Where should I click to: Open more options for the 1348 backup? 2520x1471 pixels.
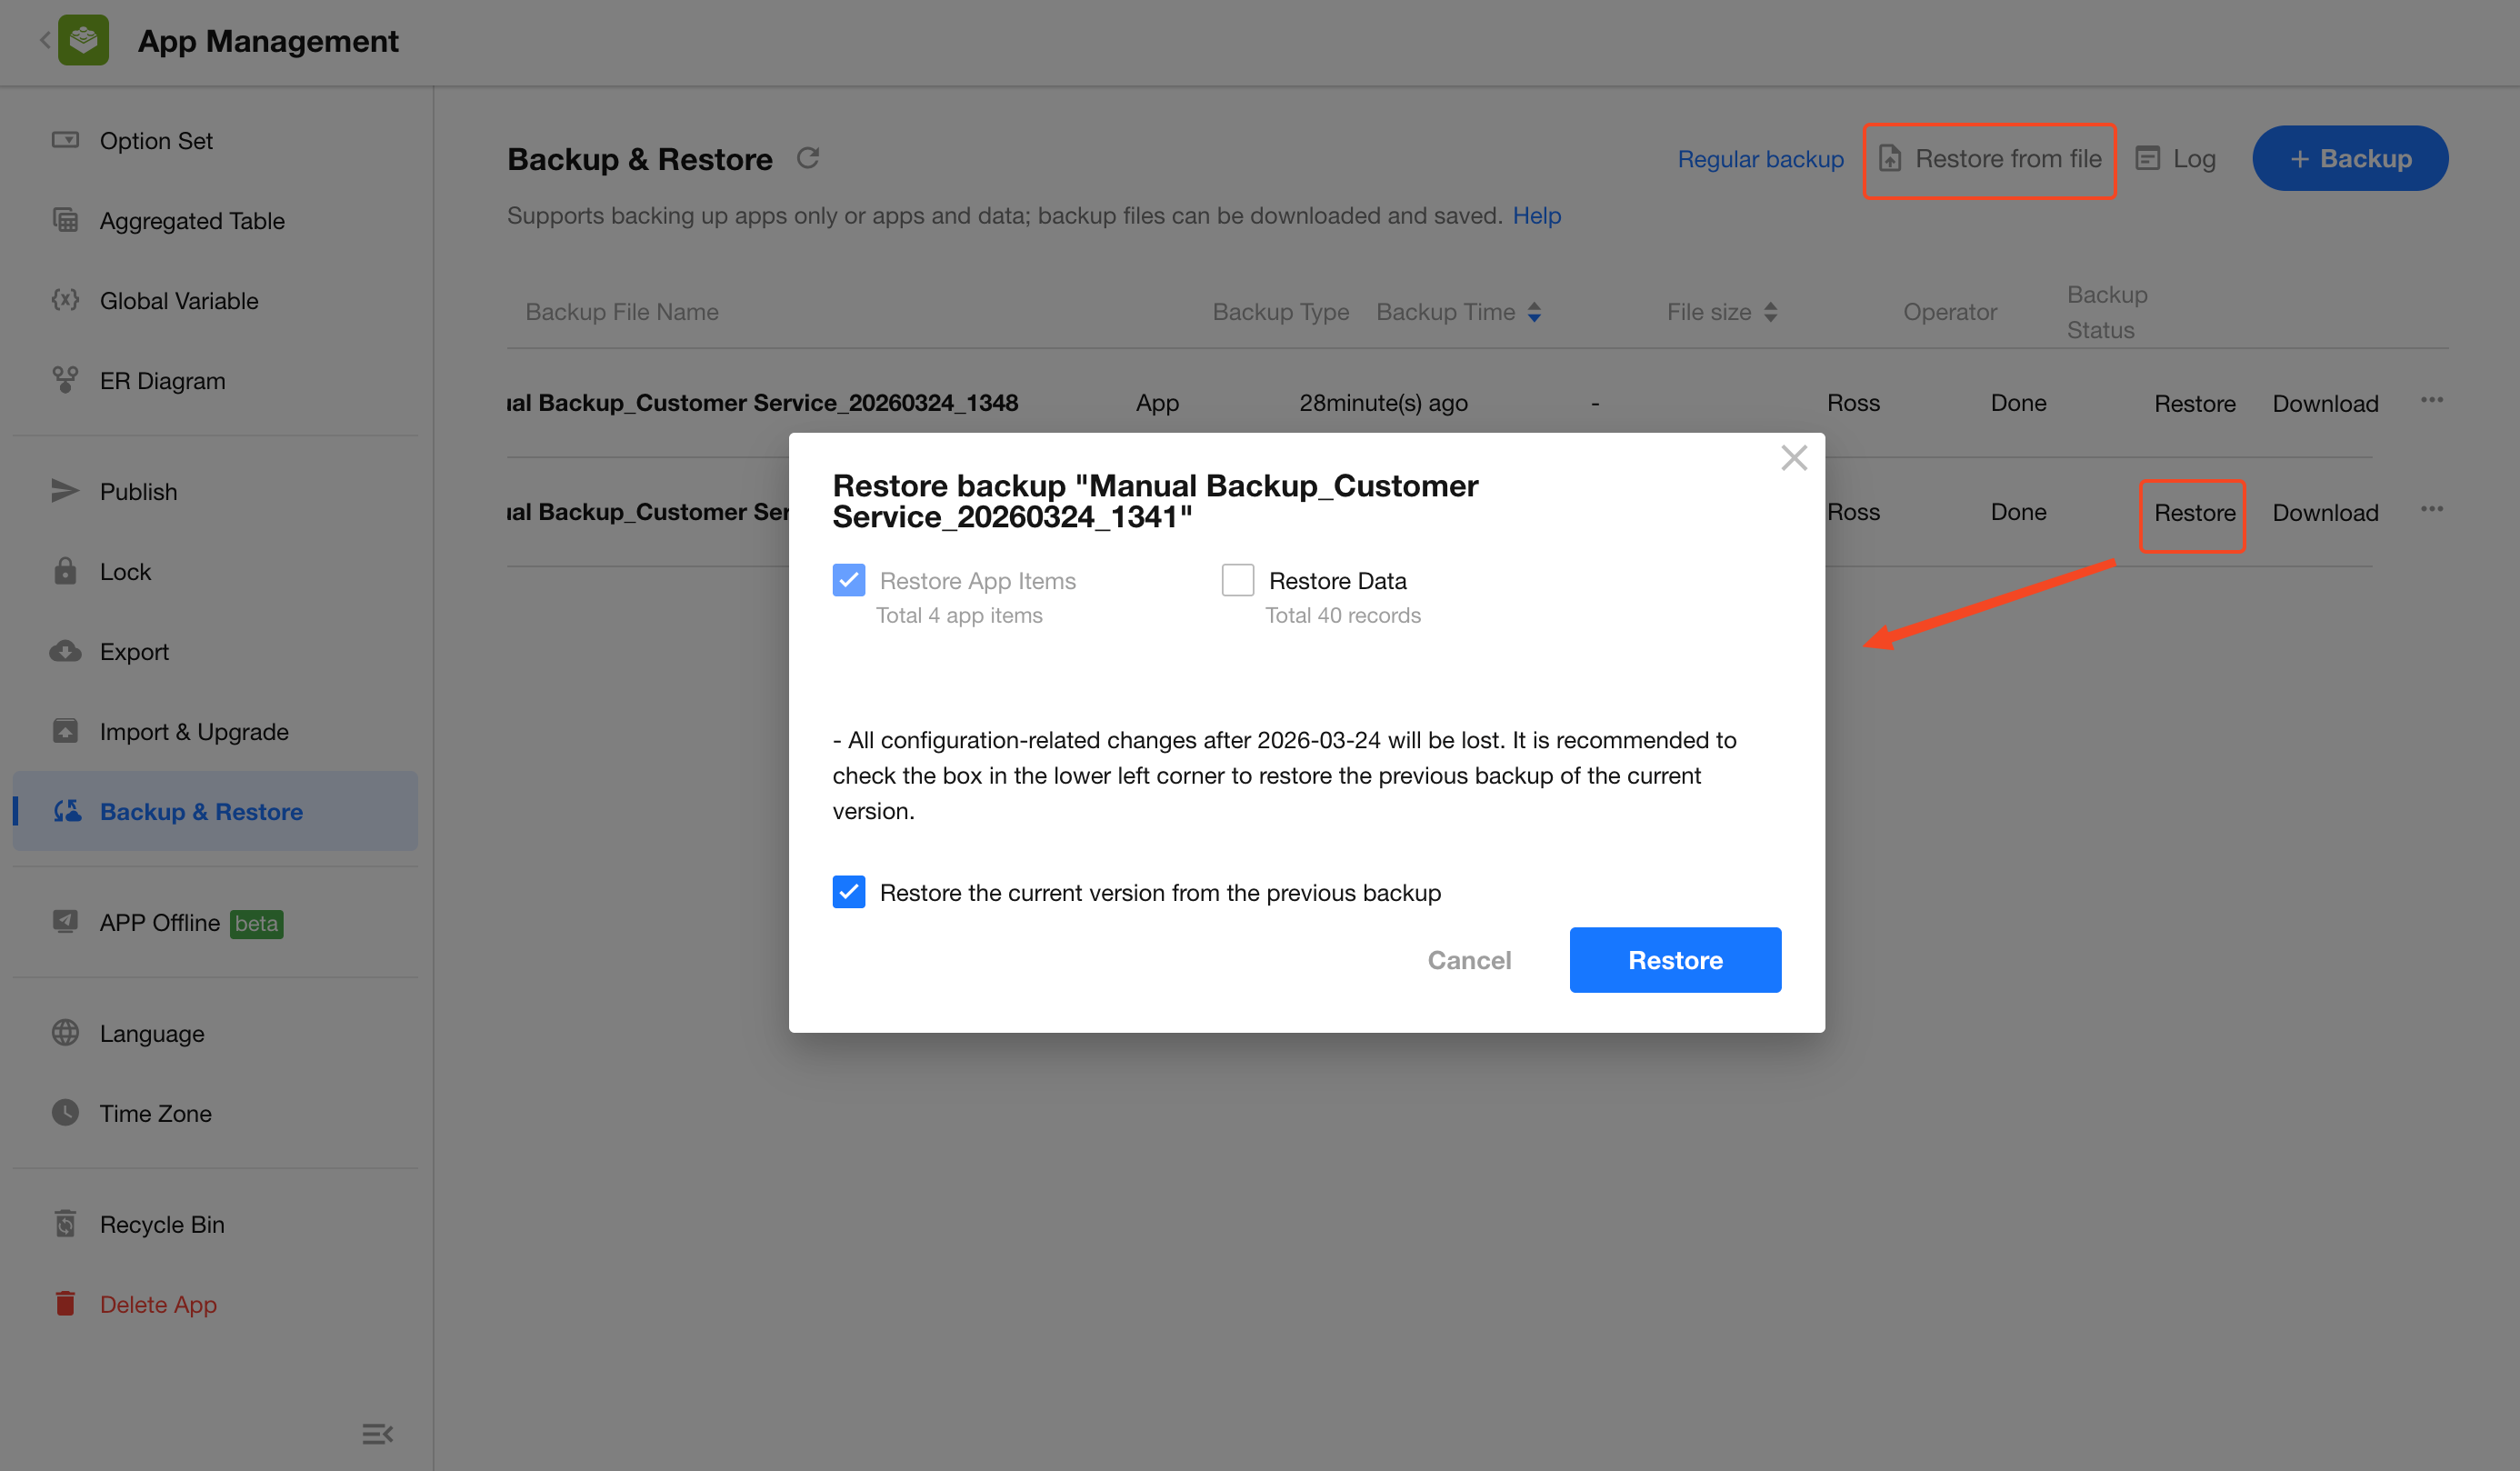click(x=2431, y=401)
